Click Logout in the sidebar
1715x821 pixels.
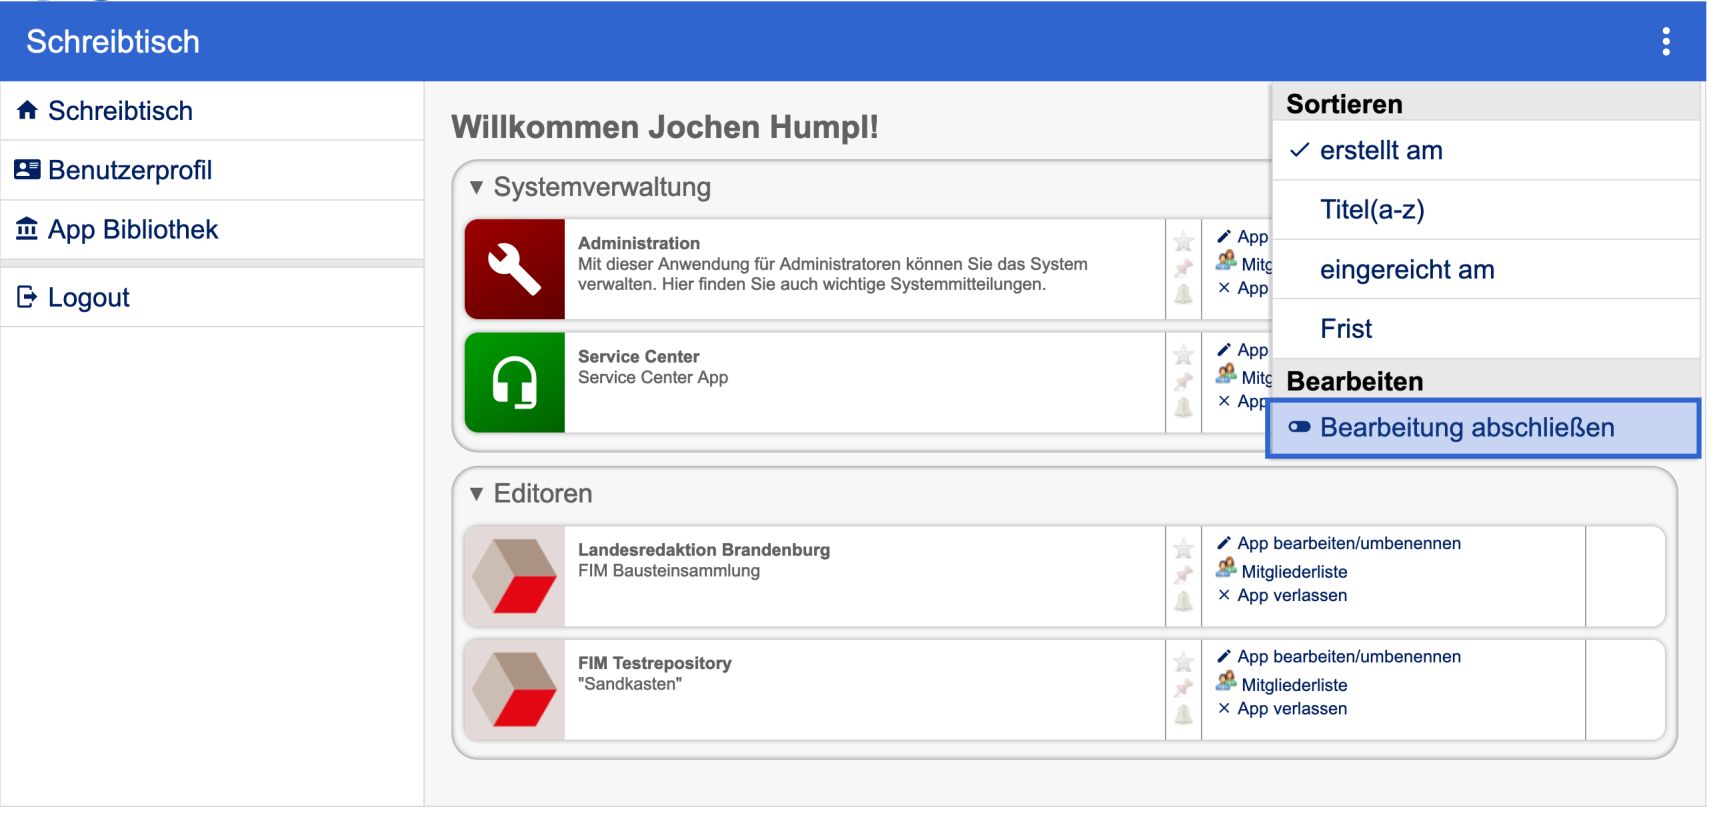pyautogui.click(x=88, y=298)
